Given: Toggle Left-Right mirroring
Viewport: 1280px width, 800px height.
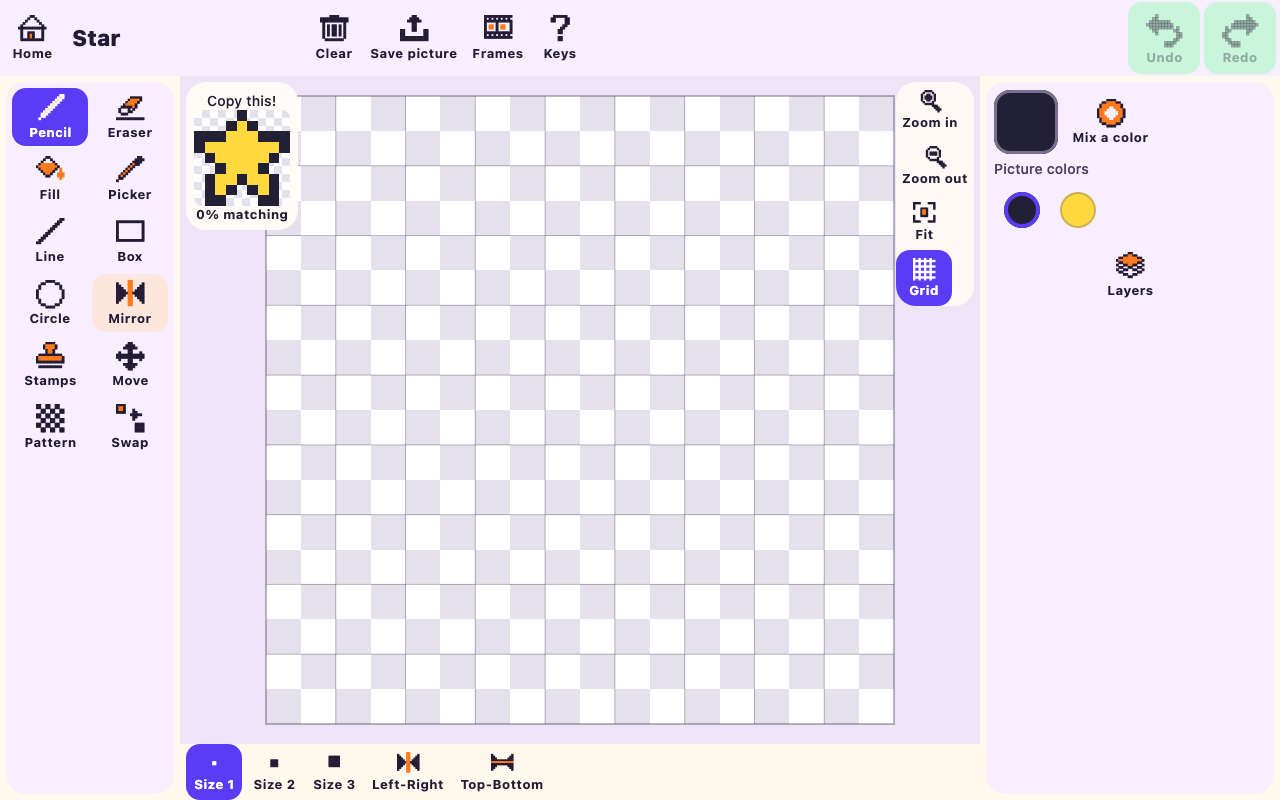Looking at the screenshot, I should pos(408,772).
